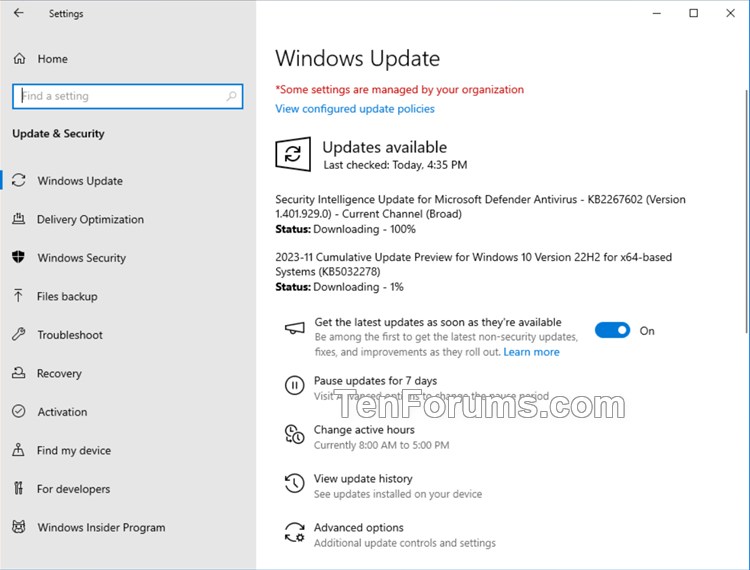Close the Settings window
750x570 pixels.
click(730, 13)
